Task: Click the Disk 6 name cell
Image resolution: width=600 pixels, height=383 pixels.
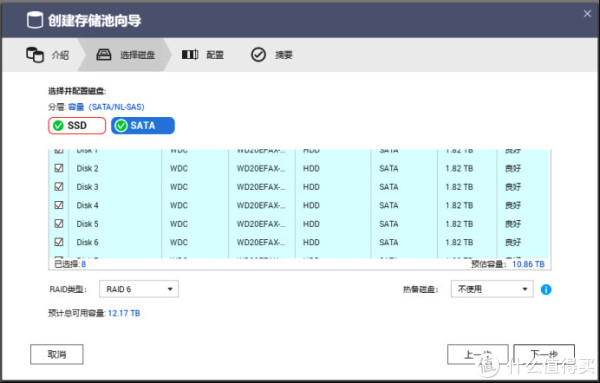Action: point(87,242)
